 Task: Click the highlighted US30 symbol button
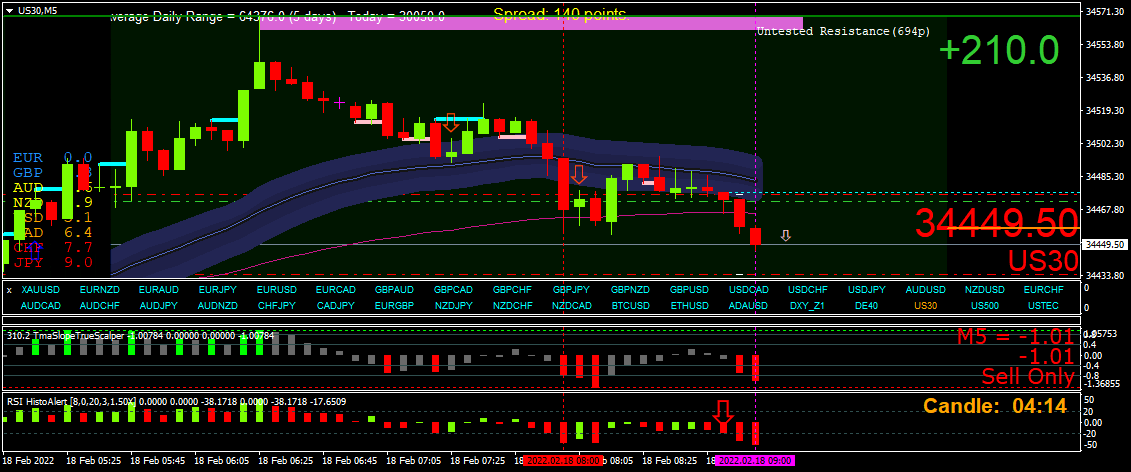926,305
